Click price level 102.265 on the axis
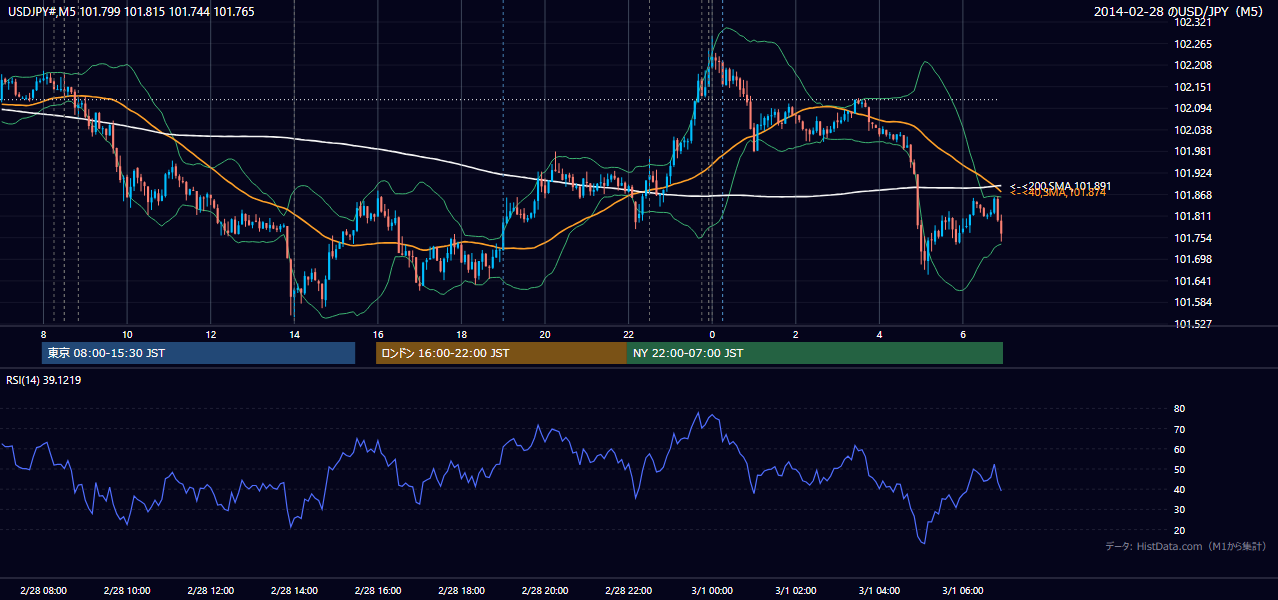Screen dimensions: 1278x600 [1193, 44]
